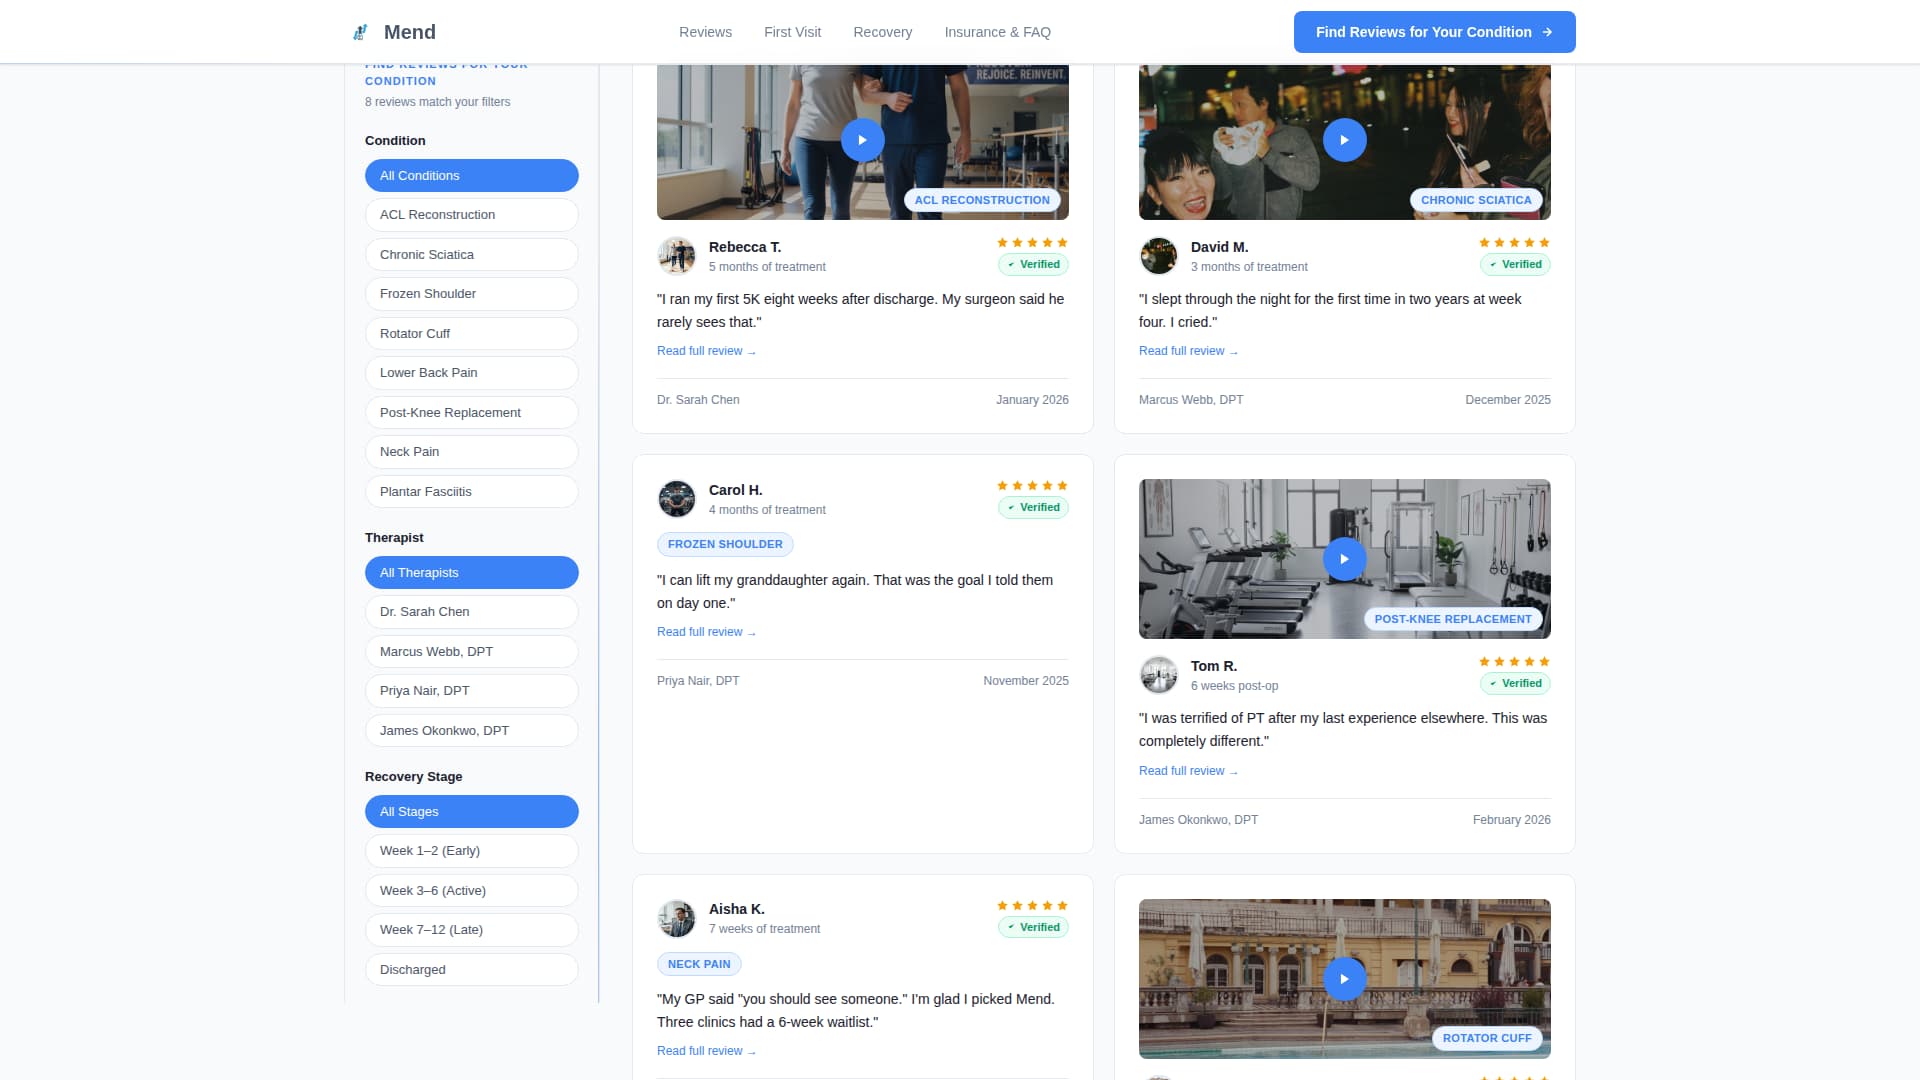Click the ROTATOR CUFF video tag

click(x=1487, y=1038)
